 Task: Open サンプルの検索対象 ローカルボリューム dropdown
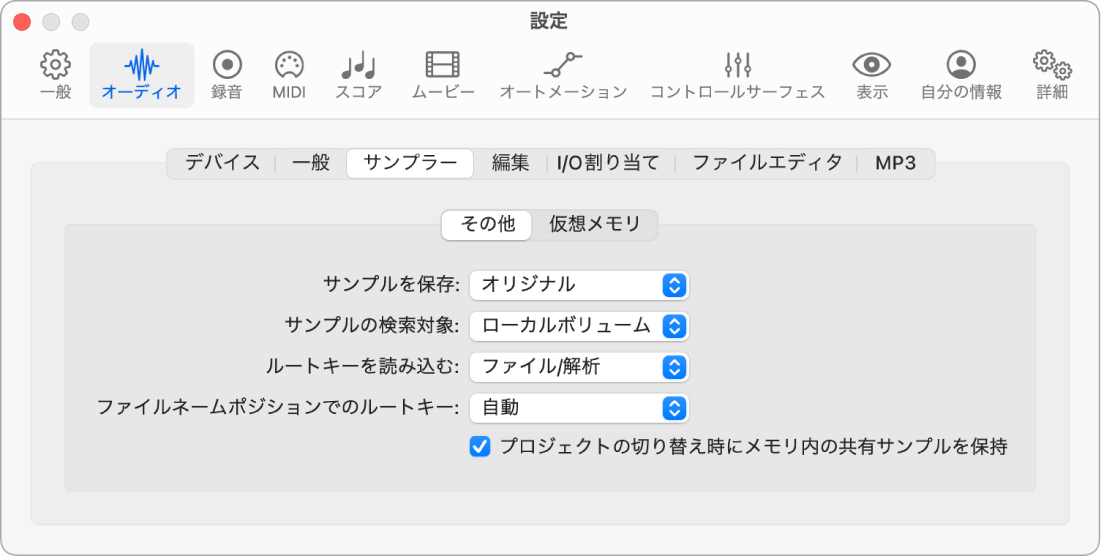click(579, 326)
